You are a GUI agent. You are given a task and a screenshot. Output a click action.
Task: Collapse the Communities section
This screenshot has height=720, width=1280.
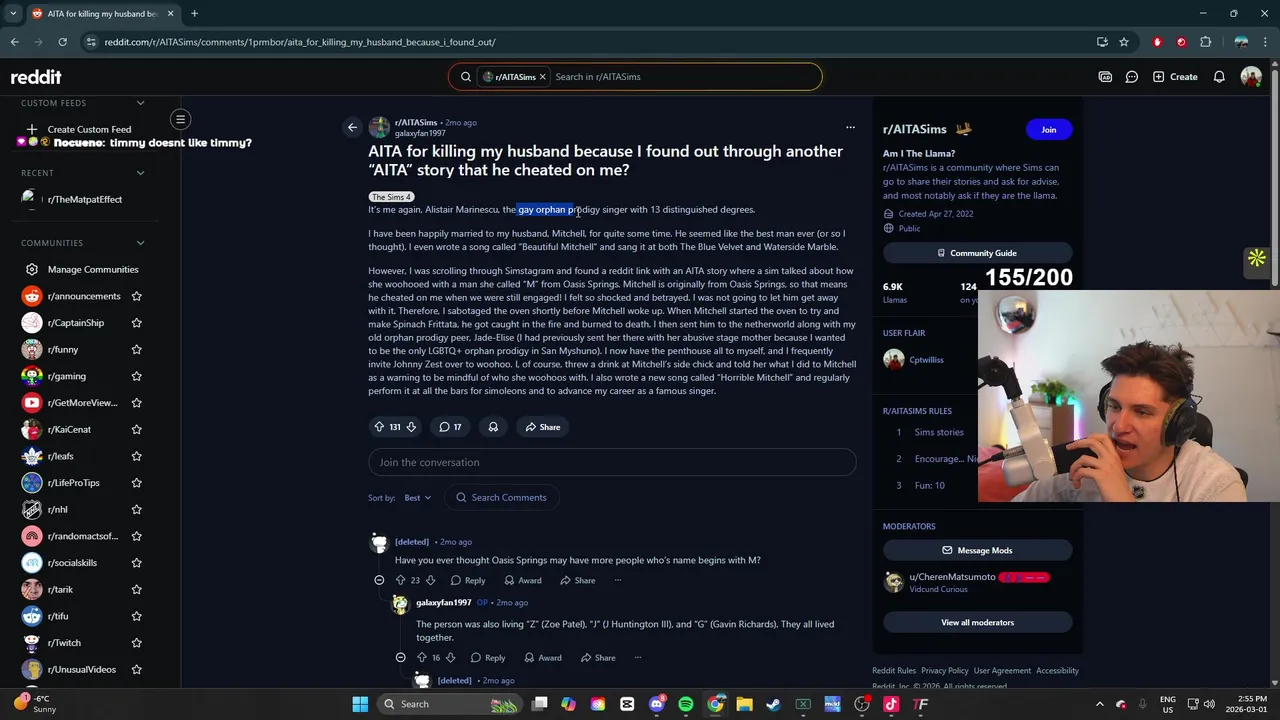[x=140, y=243]
